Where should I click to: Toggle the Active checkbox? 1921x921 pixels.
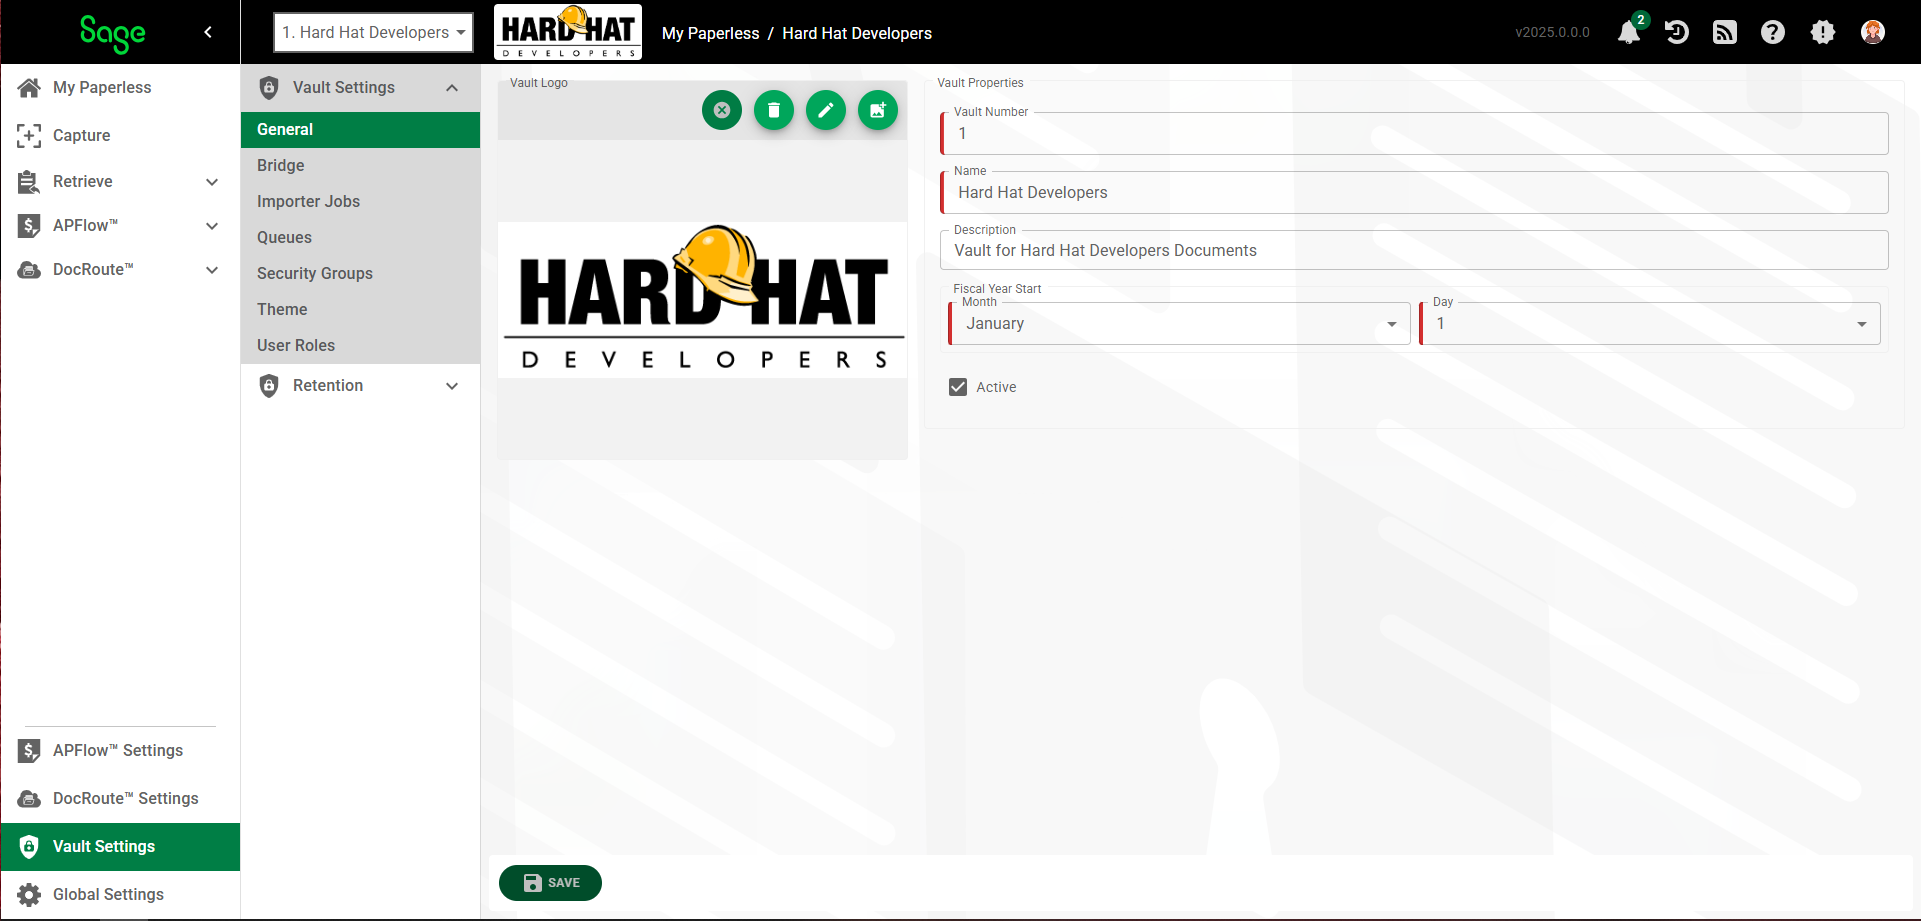[958, 387]
